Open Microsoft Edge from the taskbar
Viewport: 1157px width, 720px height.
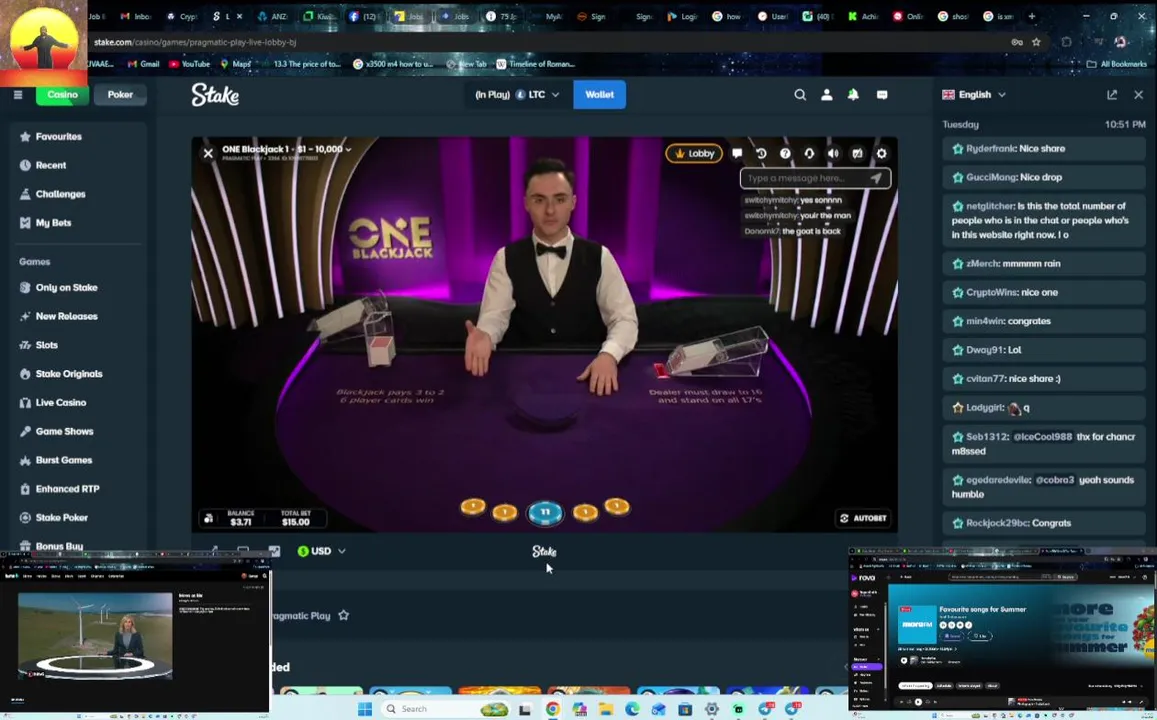click(632, 709)
